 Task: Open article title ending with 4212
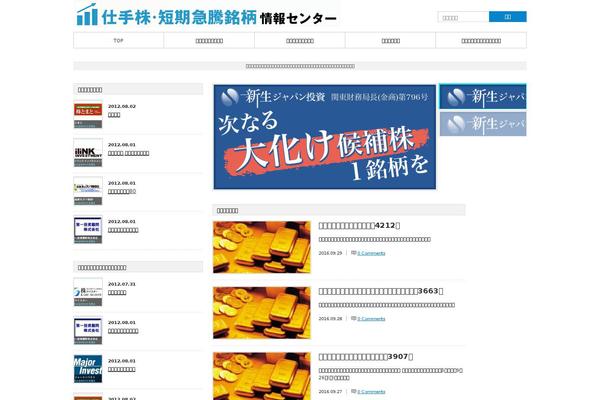coord(359,225)
